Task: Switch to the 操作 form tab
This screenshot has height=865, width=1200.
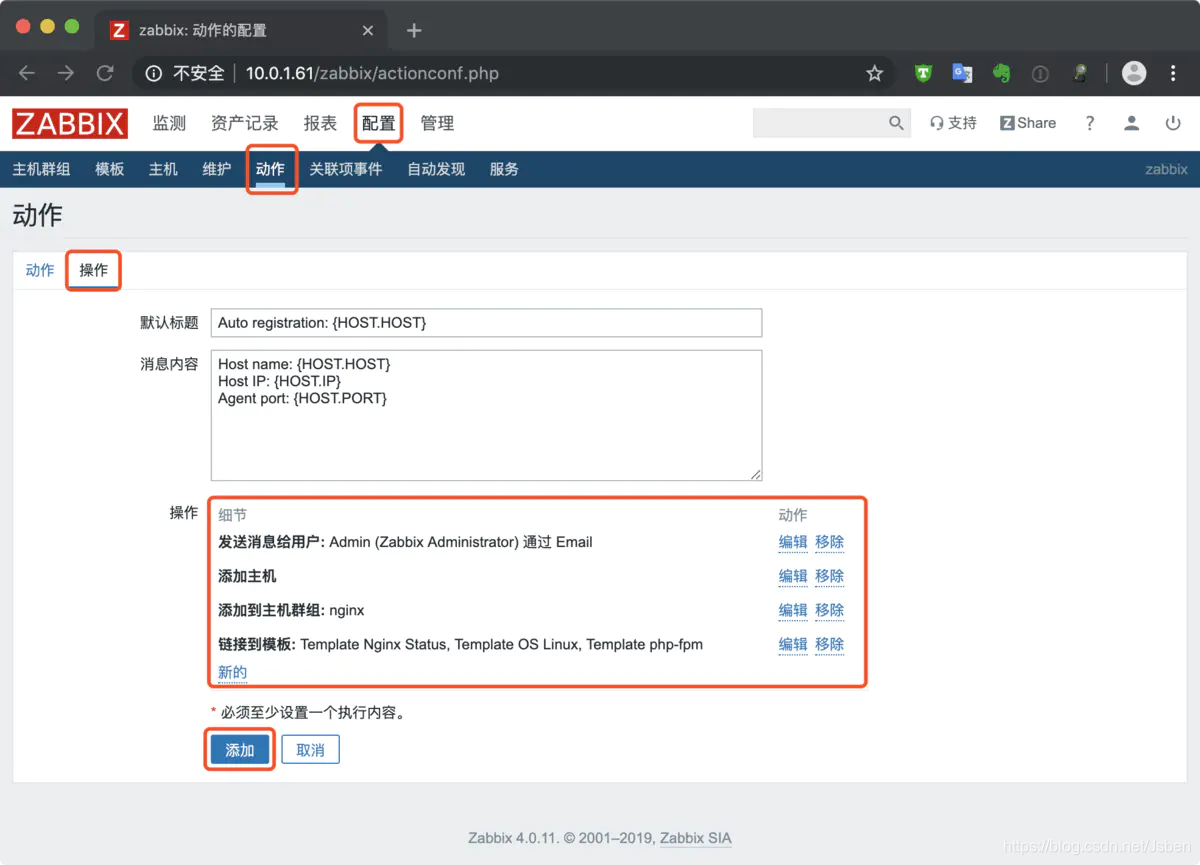Action: [94, 270]
